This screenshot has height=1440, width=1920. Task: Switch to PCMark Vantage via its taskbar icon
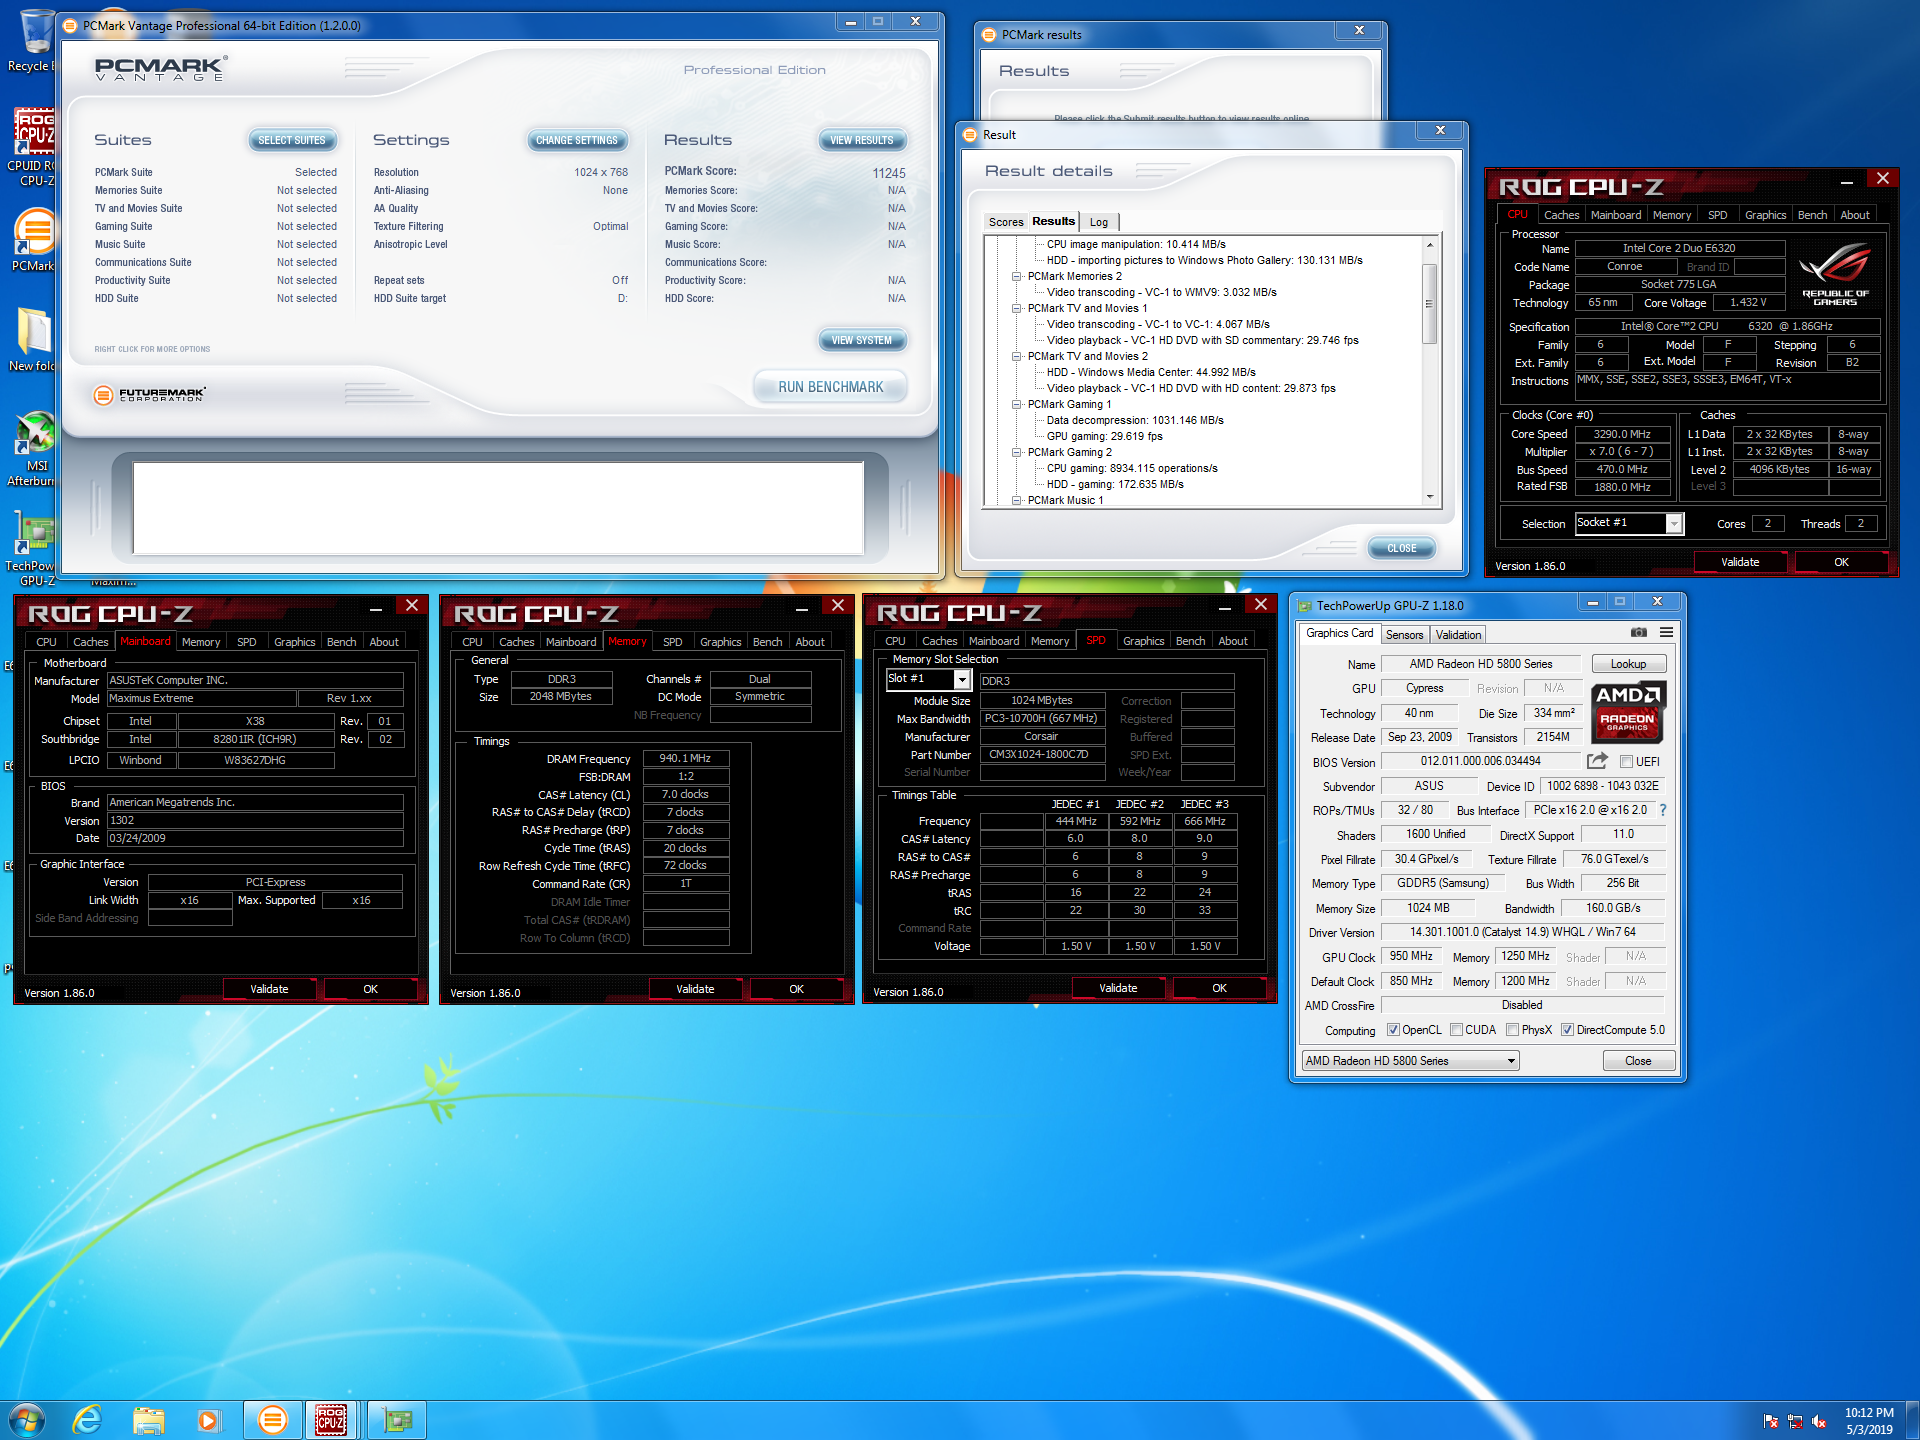coord(272,1419)
